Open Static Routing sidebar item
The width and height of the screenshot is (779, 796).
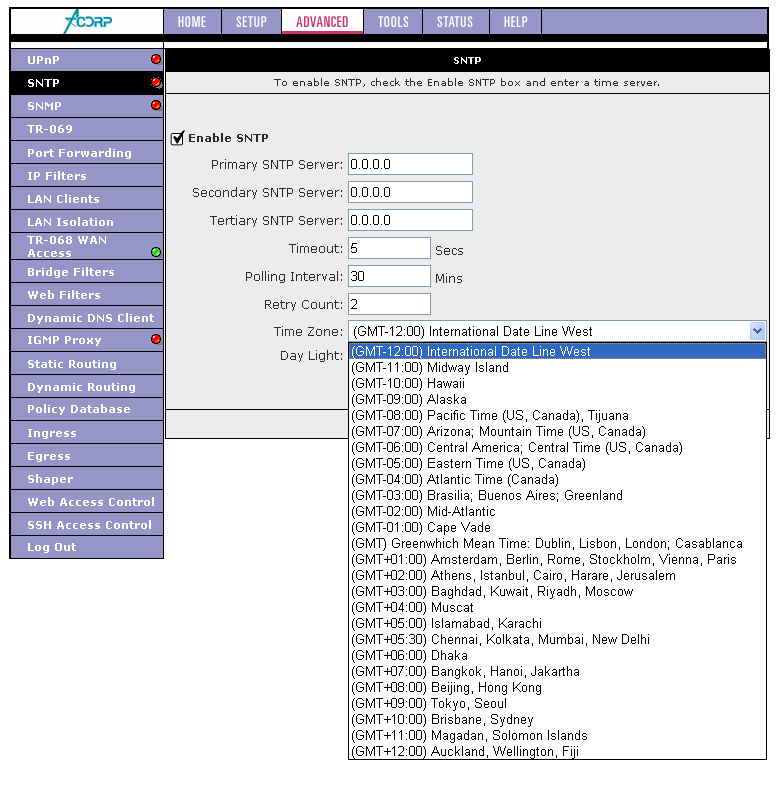(86, 363)
